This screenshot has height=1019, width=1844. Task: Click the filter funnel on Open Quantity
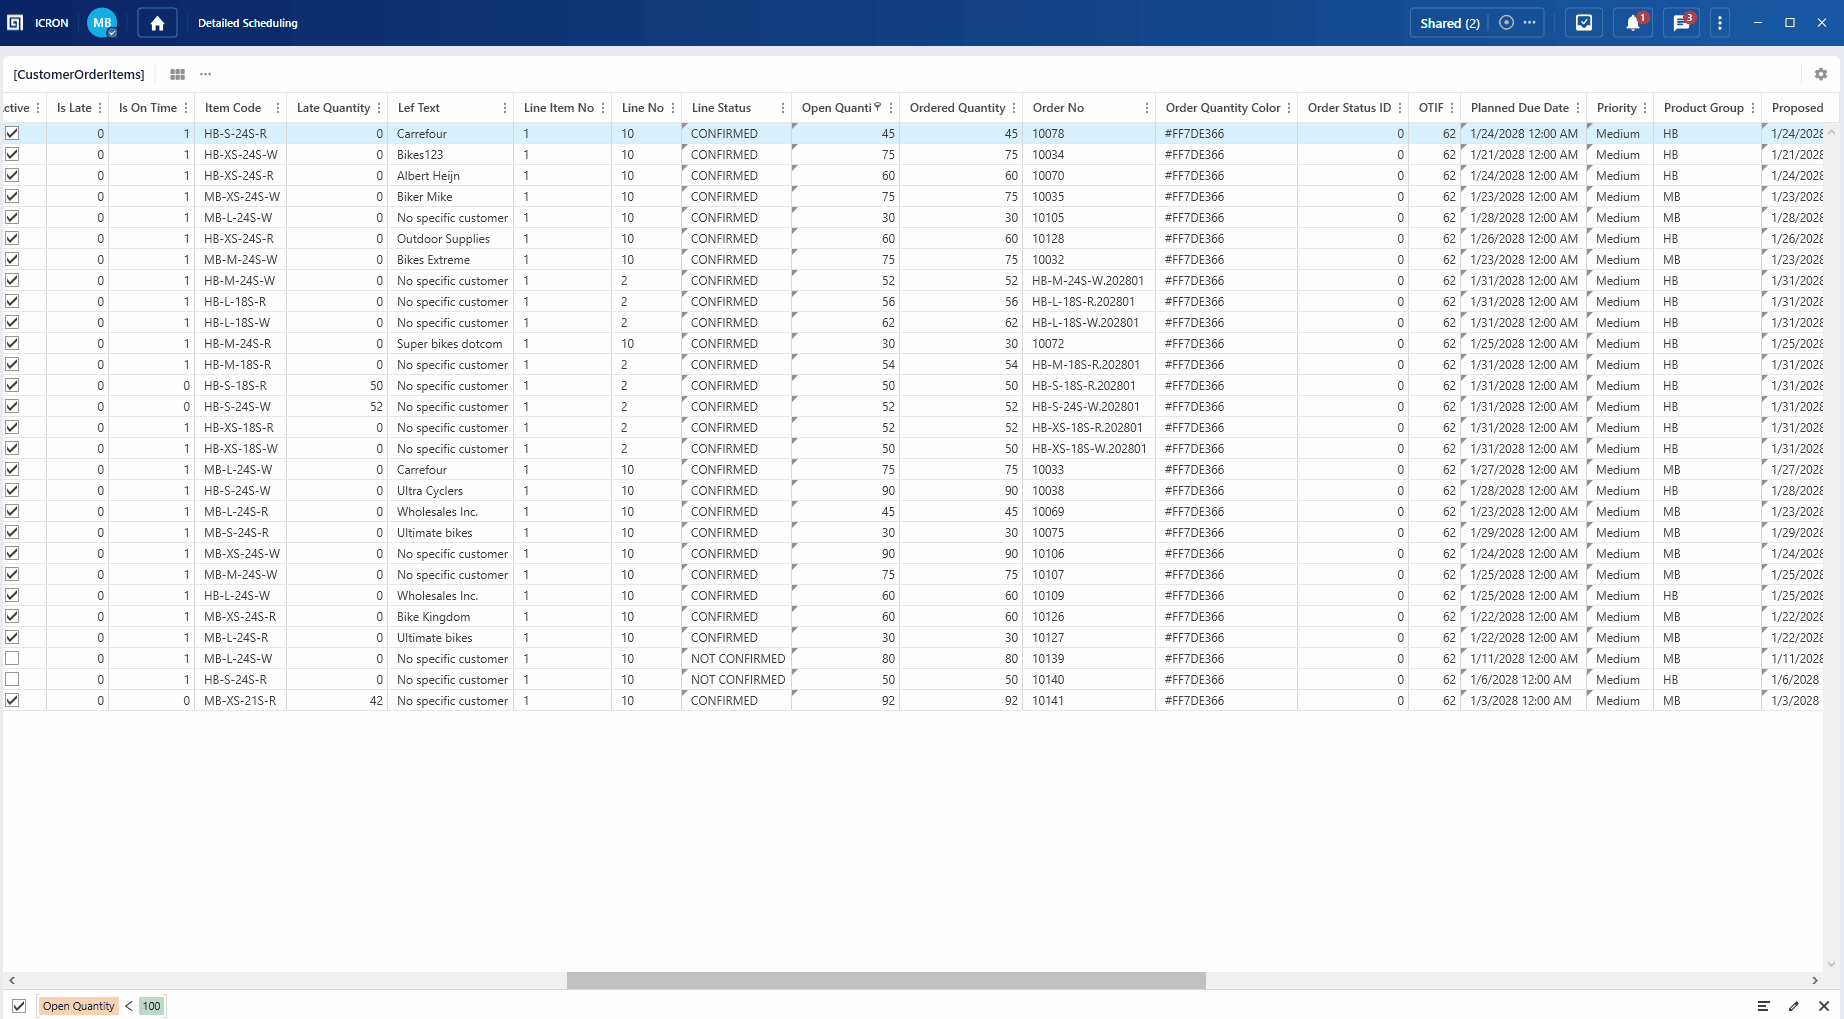pos(878,107)
